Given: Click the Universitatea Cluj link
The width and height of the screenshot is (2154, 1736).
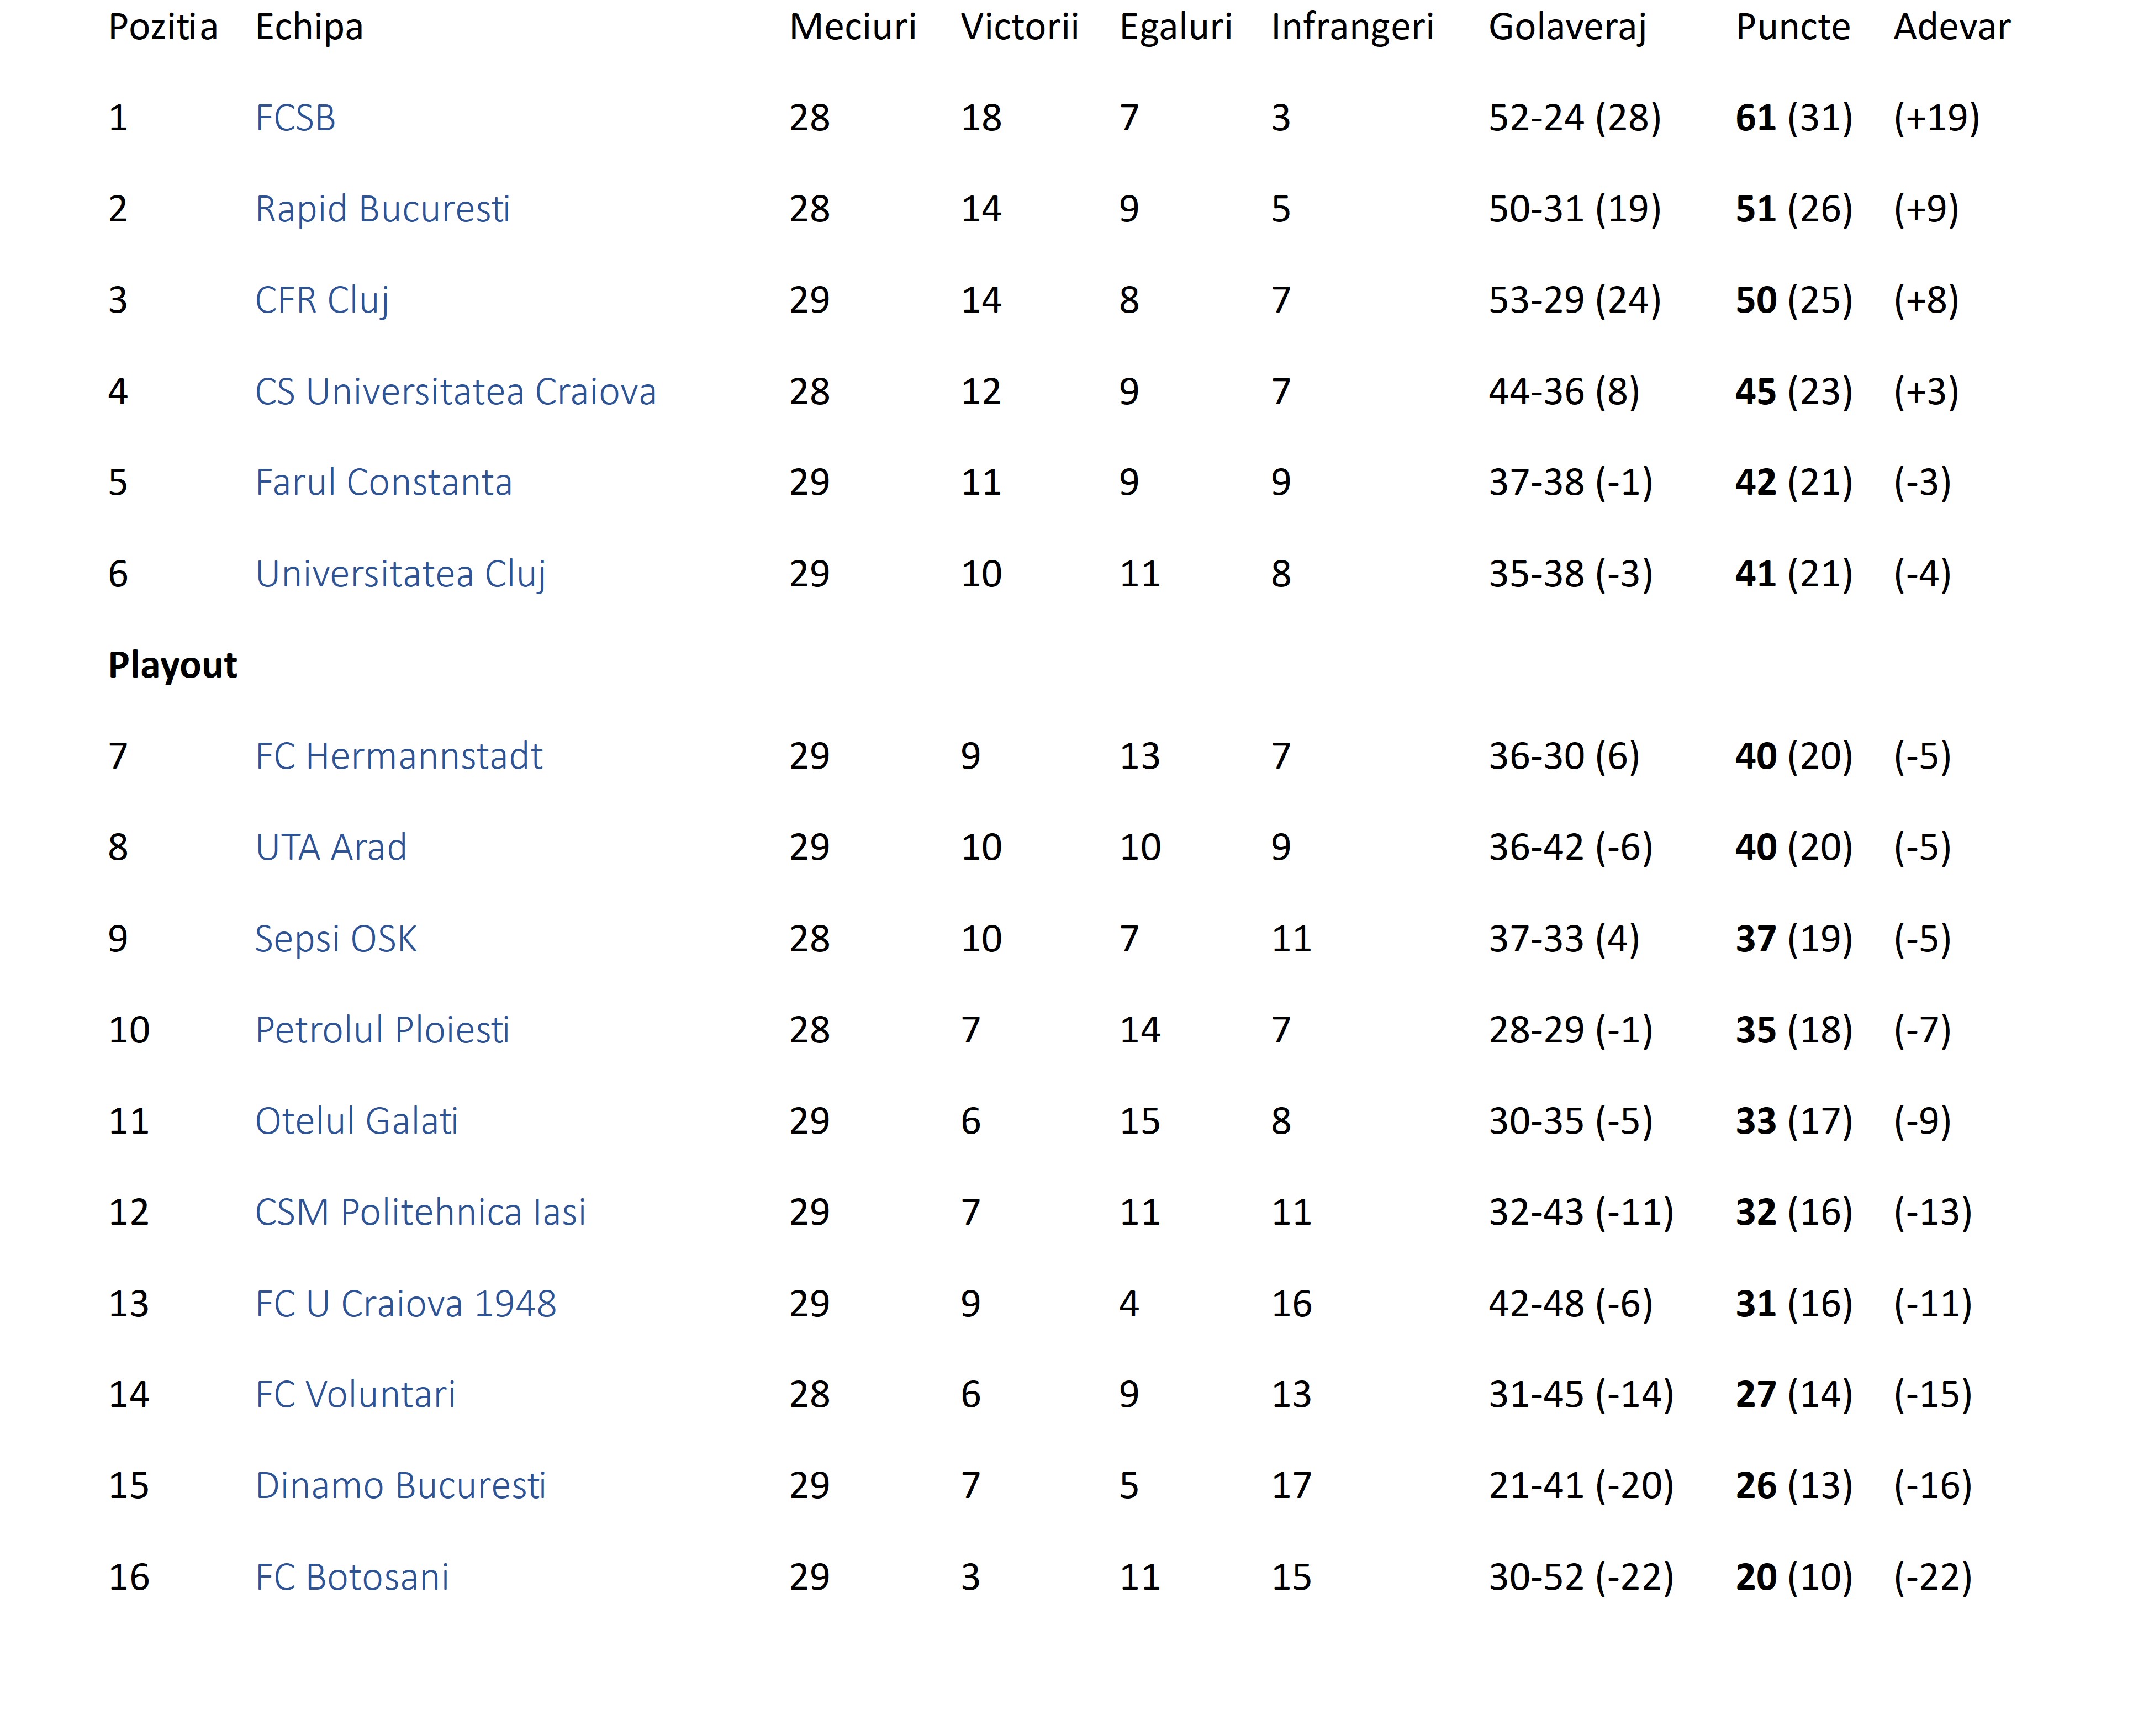Looking at the screenshot, I should (400, 574).
